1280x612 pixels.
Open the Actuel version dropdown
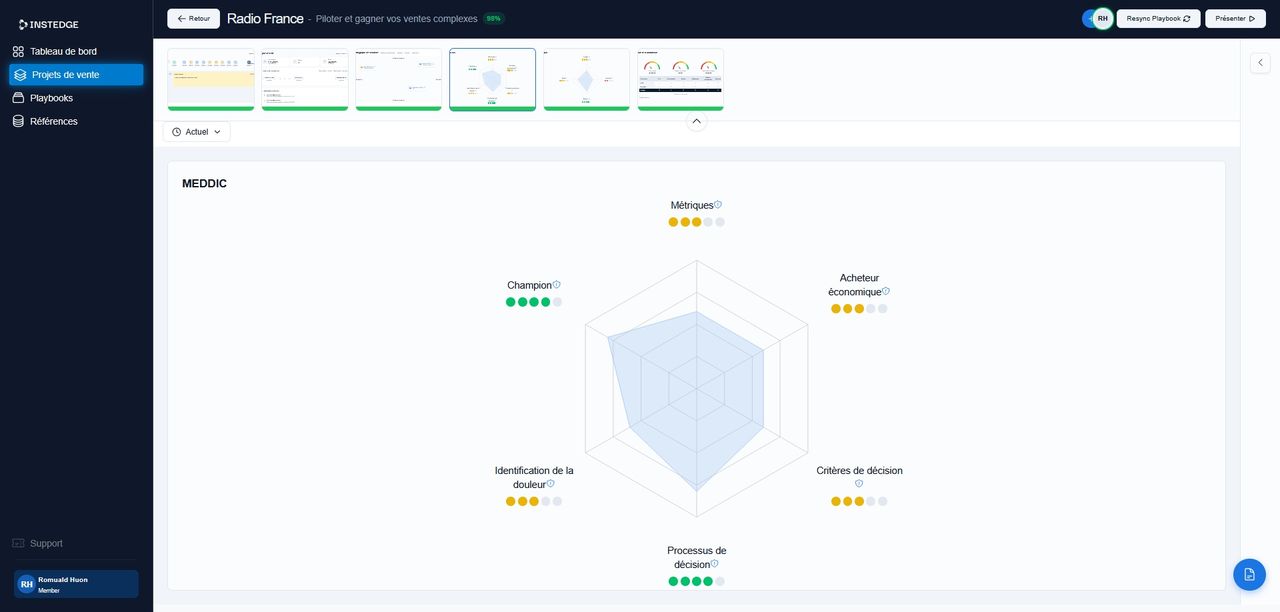point(196,131)
